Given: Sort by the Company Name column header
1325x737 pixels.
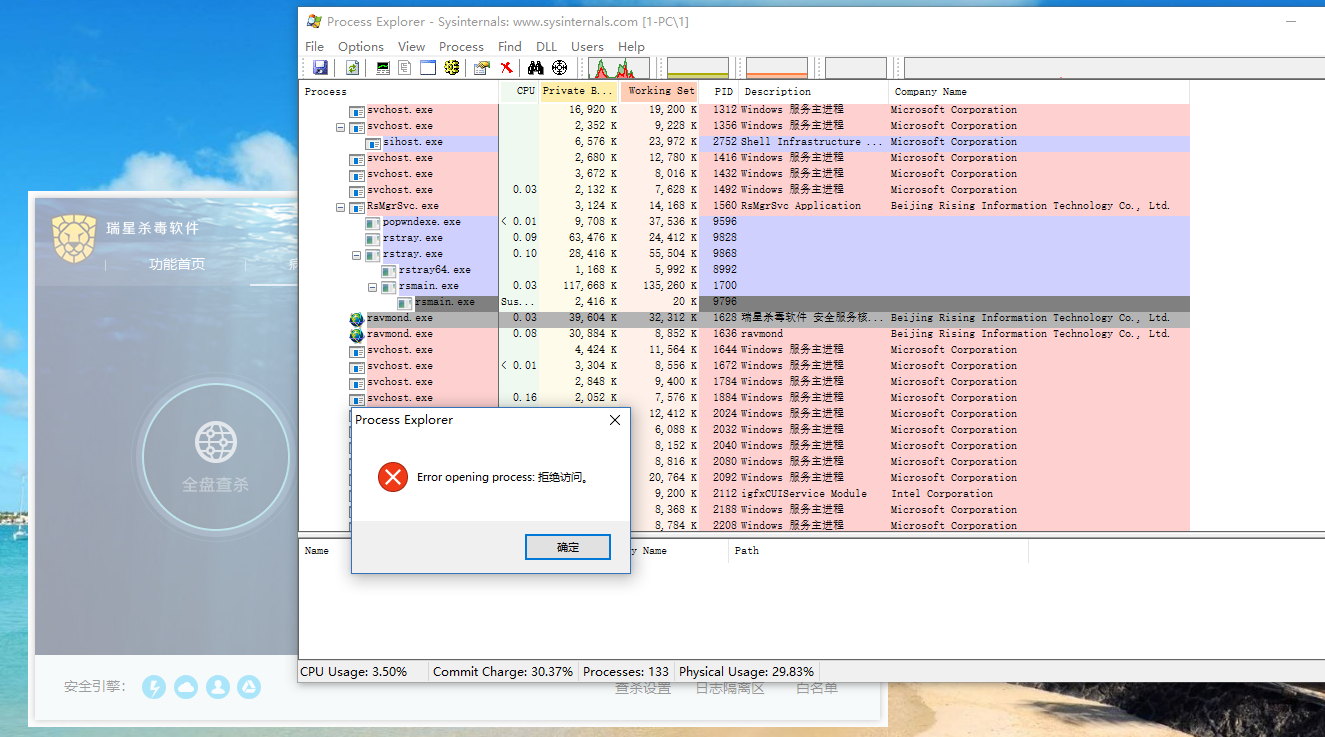Looking at the screenshot, I should pos(1038,91).
